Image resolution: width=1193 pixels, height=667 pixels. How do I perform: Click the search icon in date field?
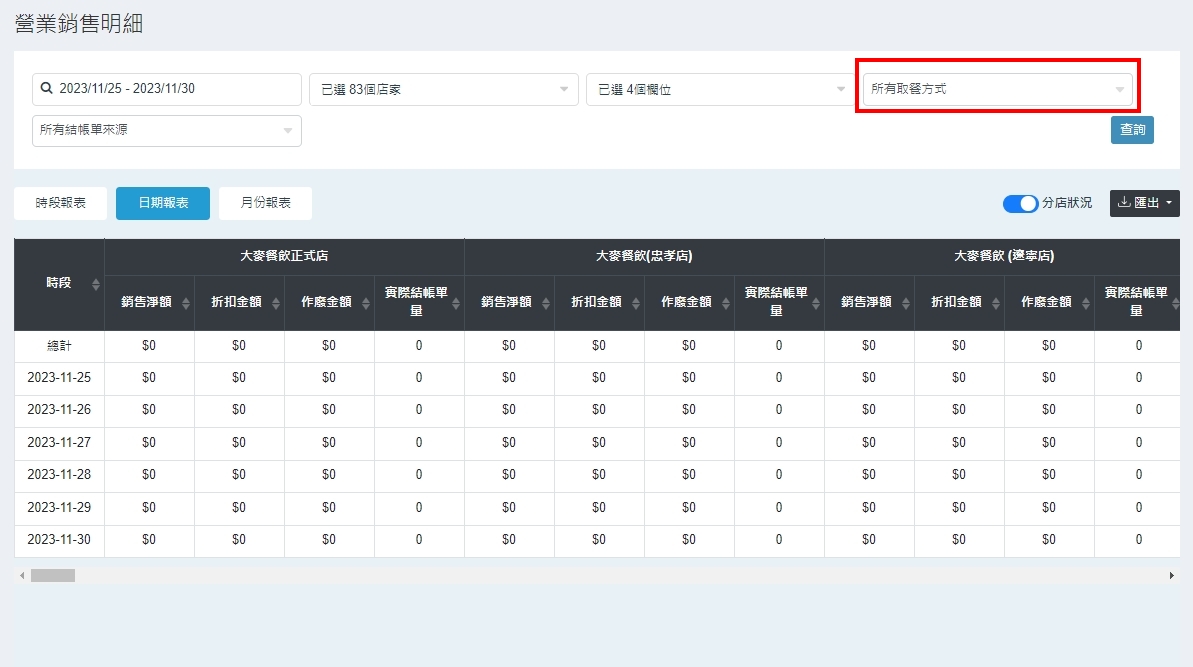click(x=46, y=89)
